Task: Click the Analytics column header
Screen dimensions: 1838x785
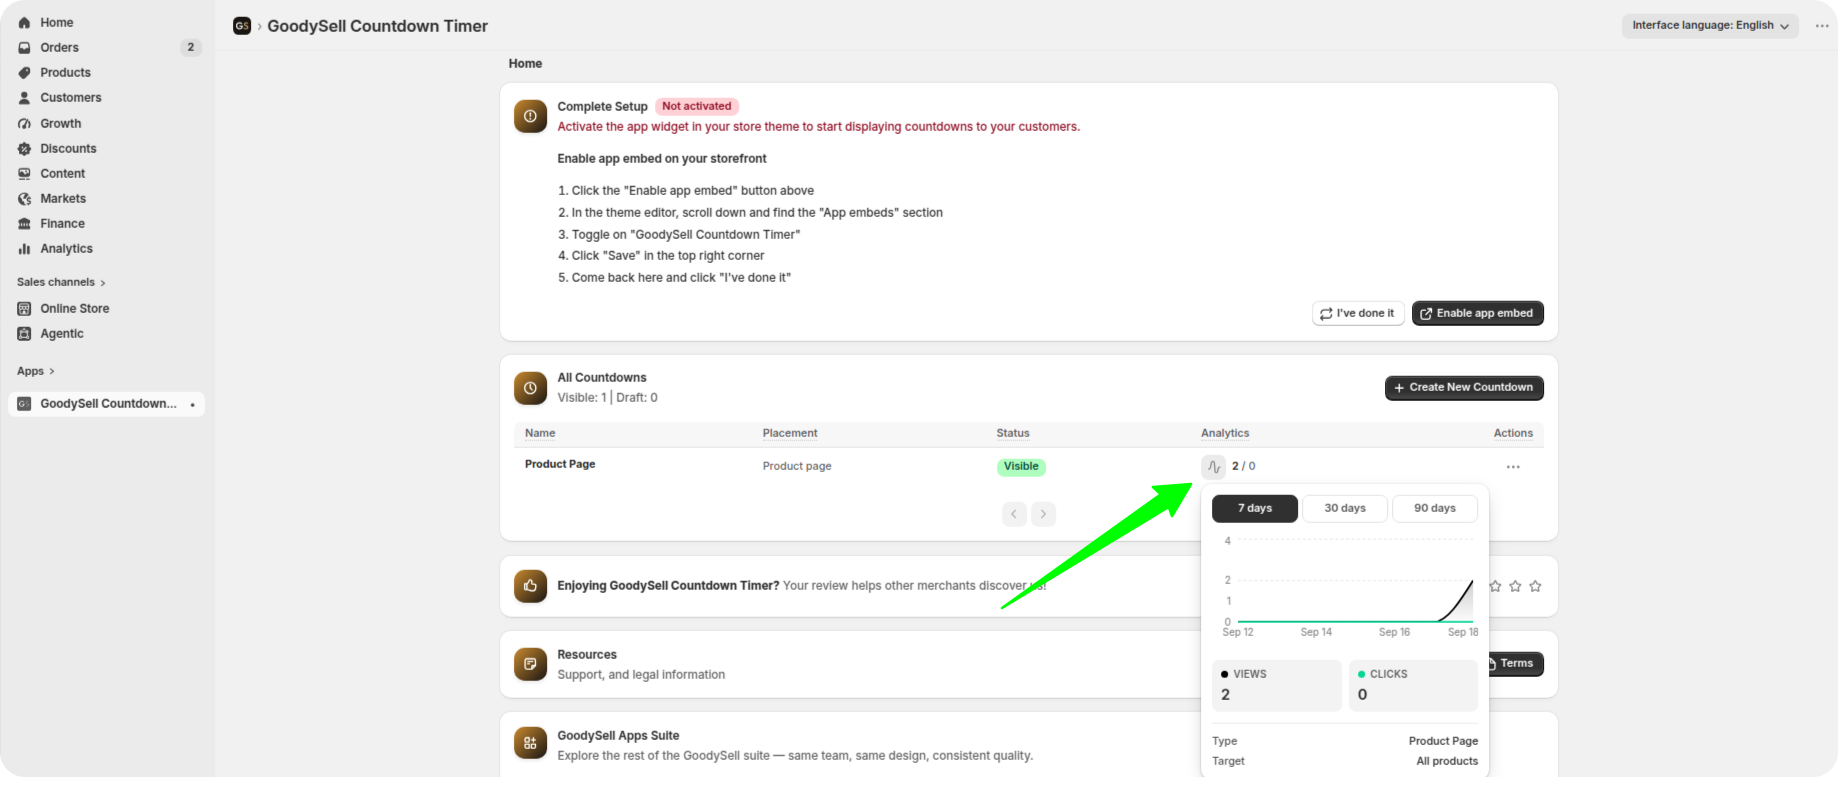Action: point(1225,433)
